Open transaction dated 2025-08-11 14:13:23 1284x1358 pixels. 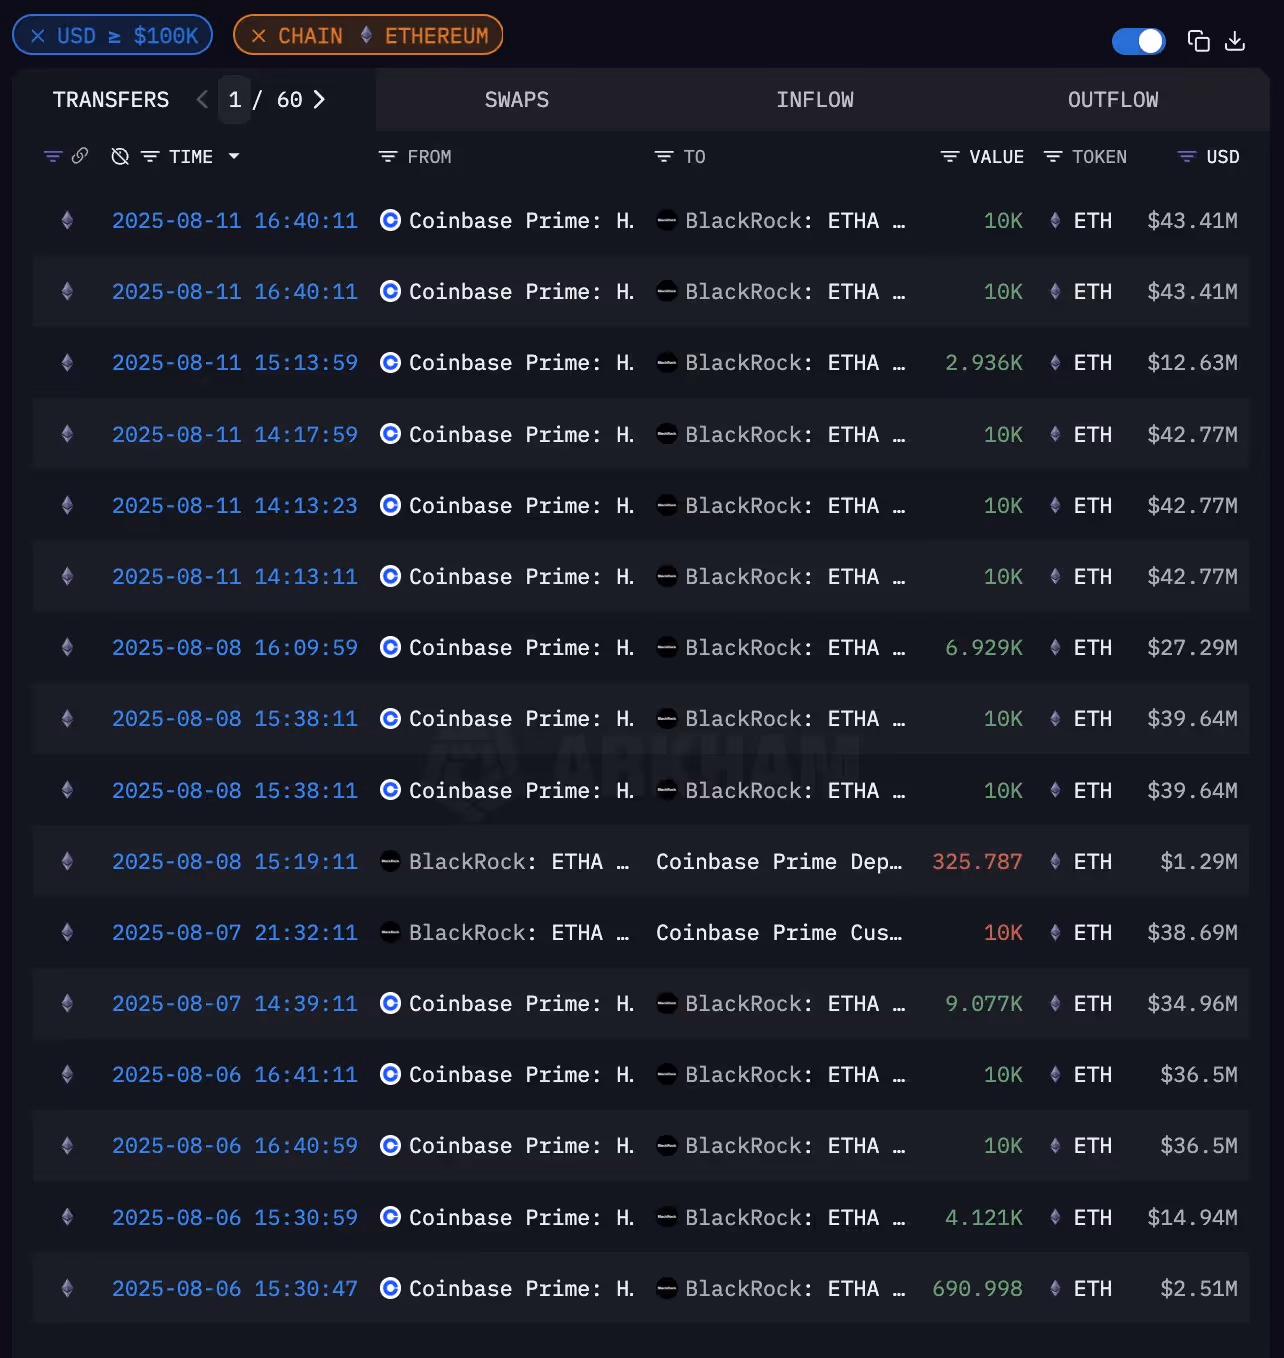(x=235, y=506)
